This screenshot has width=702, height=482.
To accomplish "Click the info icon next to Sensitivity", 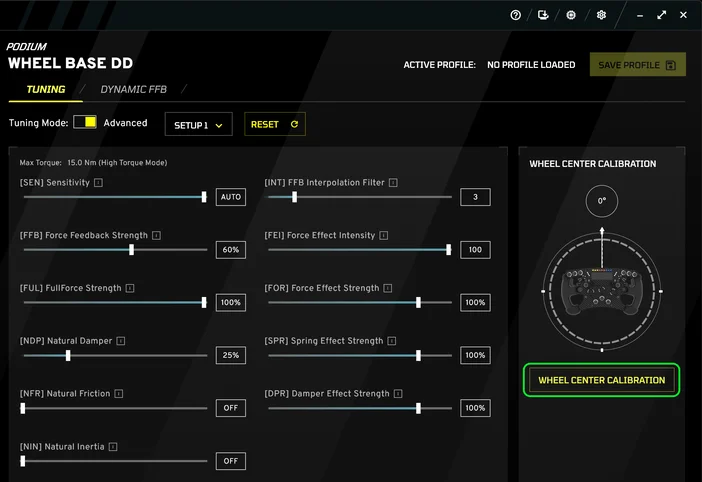I will 98,183.
